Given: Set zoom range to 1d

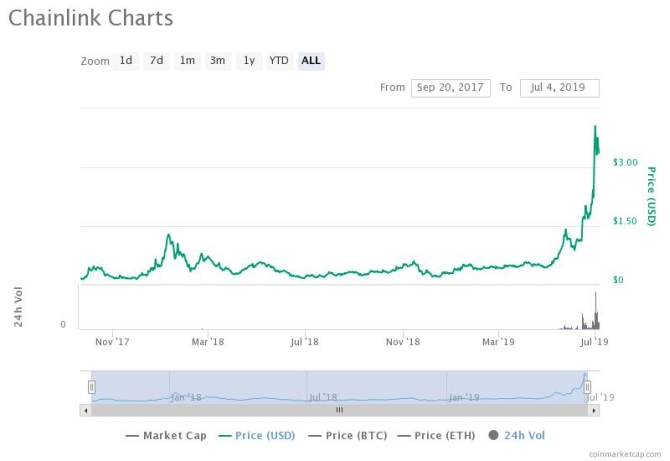Looking at the screenshot, I should point(126,61).
